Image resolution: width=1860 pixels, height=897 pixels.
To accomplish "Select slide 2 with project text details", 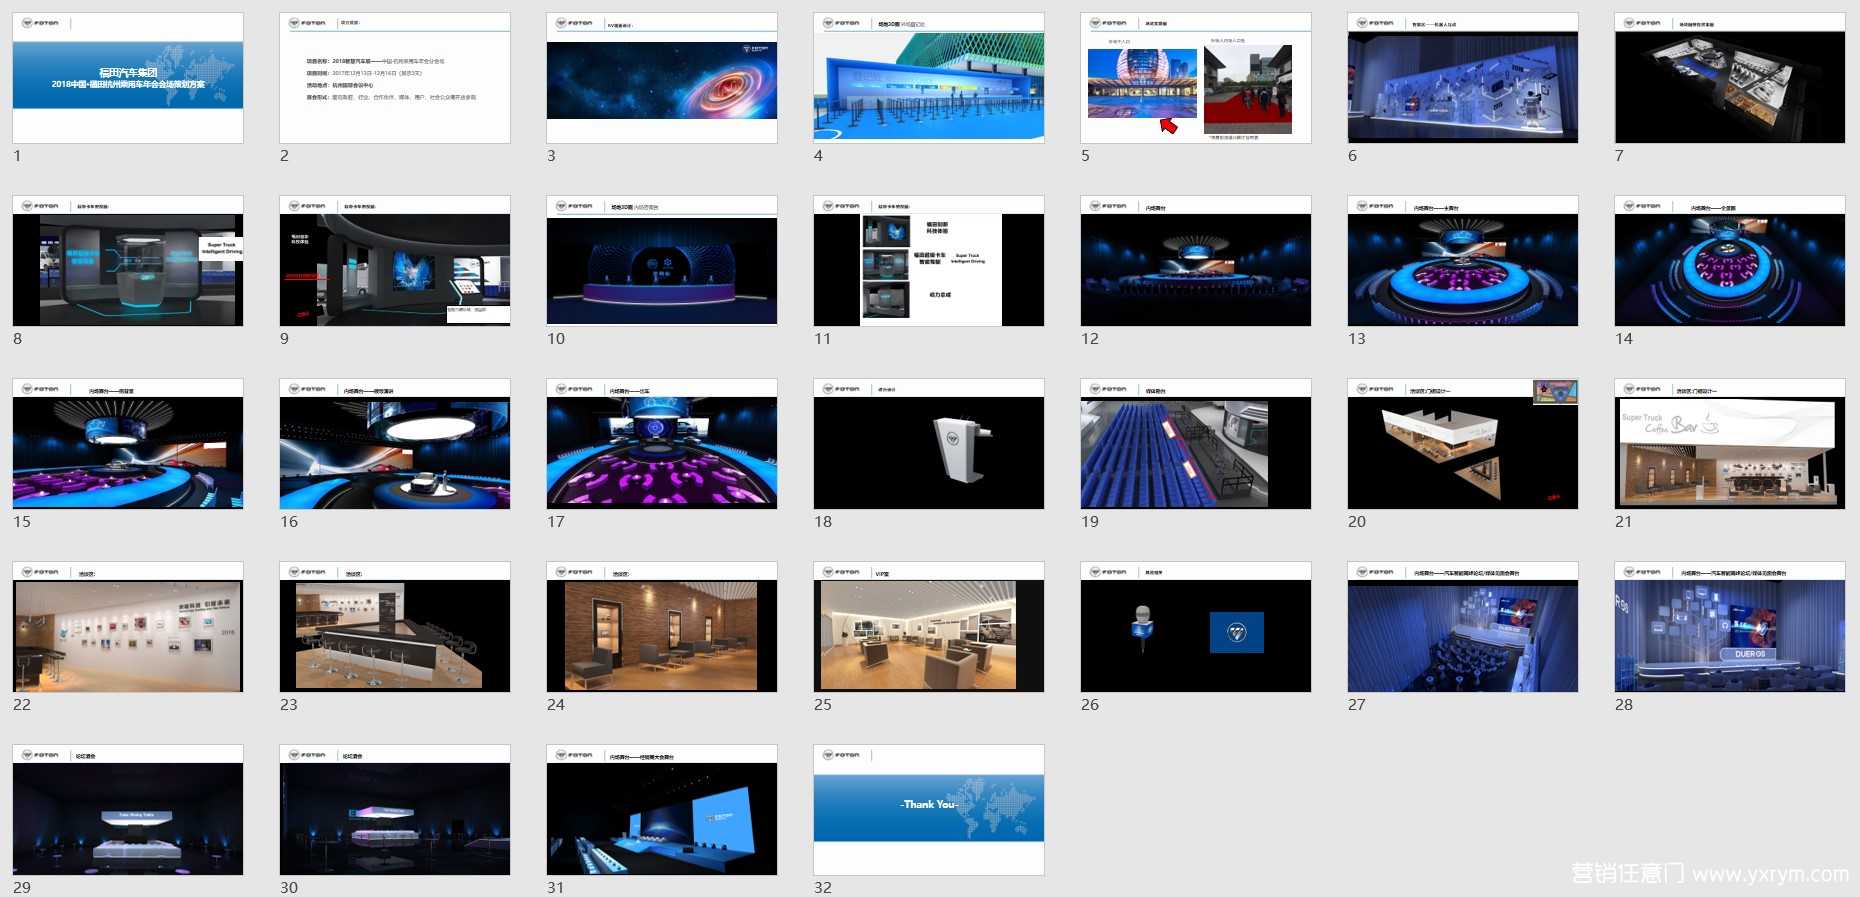I will pos(395,78).
